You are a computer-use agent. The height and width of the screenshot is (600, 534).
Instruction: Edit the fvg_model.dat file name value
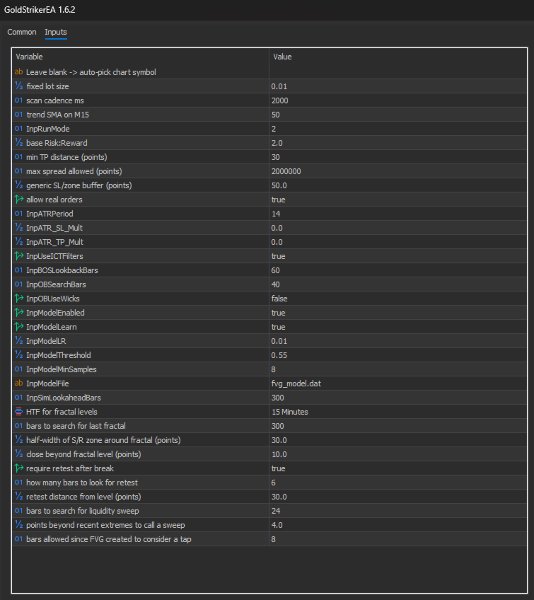point(398,383)
